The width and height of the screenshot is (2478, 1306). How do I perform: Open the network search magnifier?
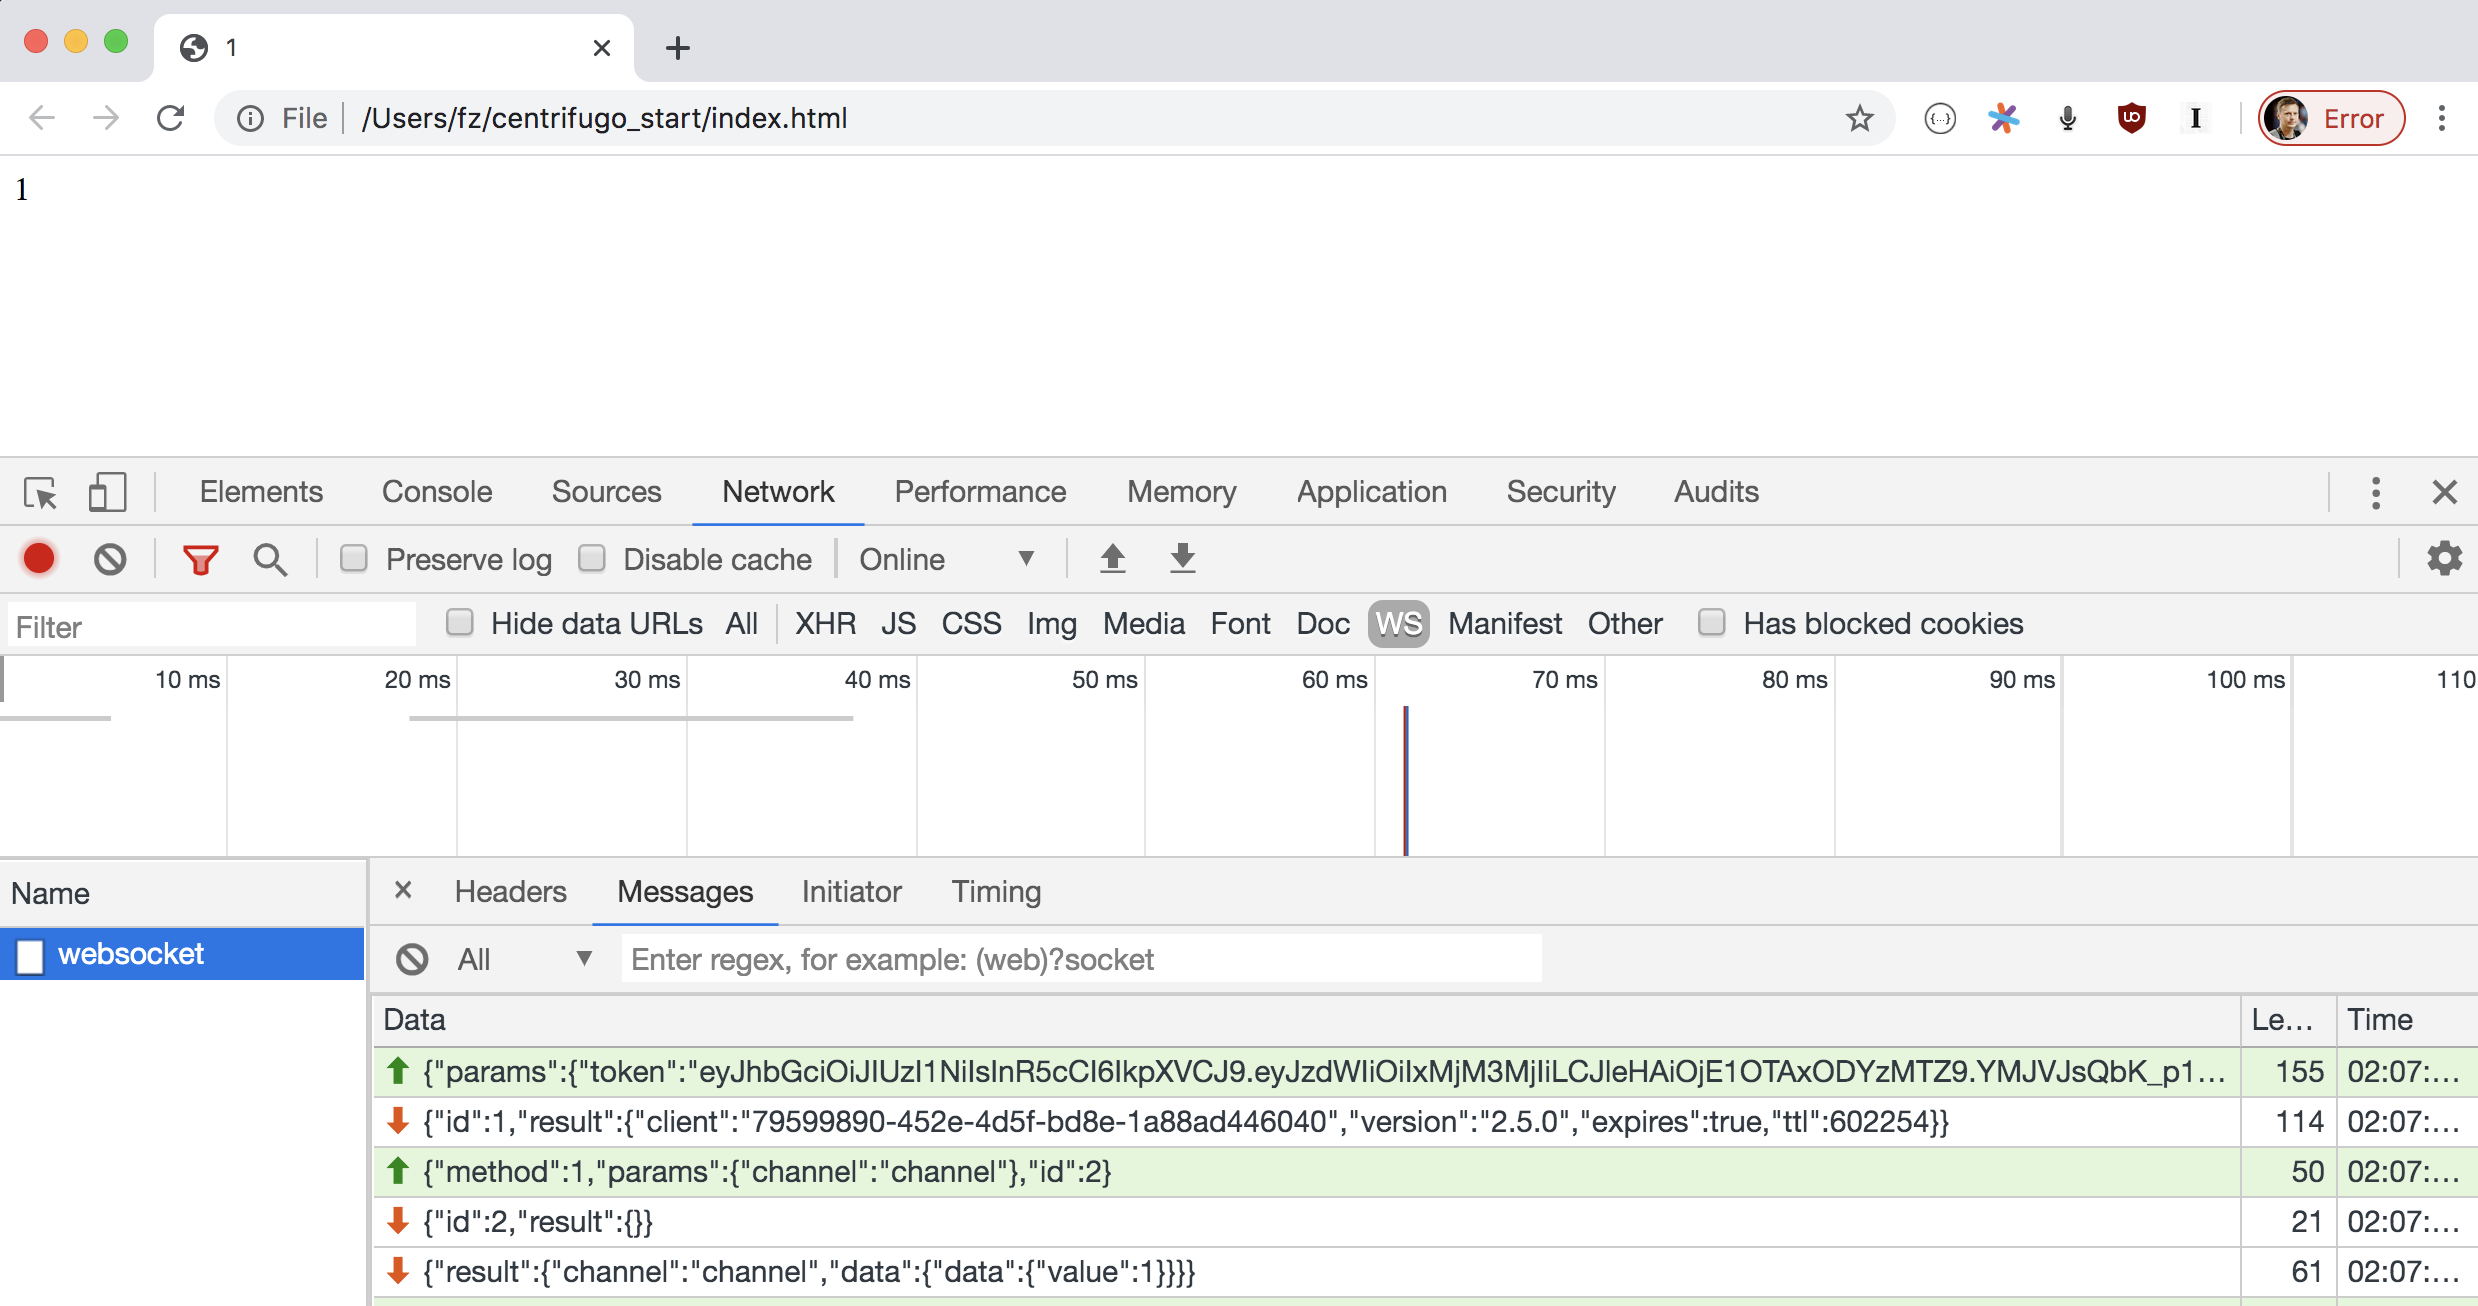270,559
